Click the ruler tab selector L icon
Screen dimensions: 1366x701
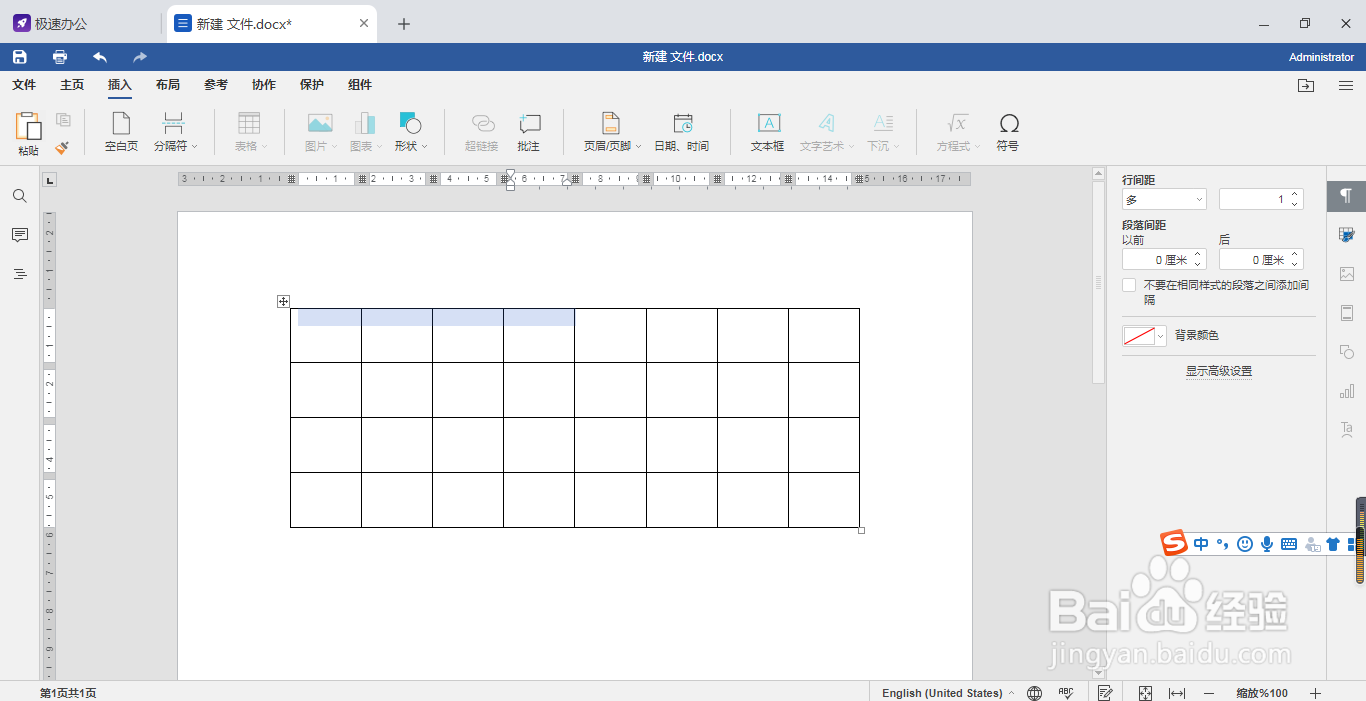click(50, 180)
